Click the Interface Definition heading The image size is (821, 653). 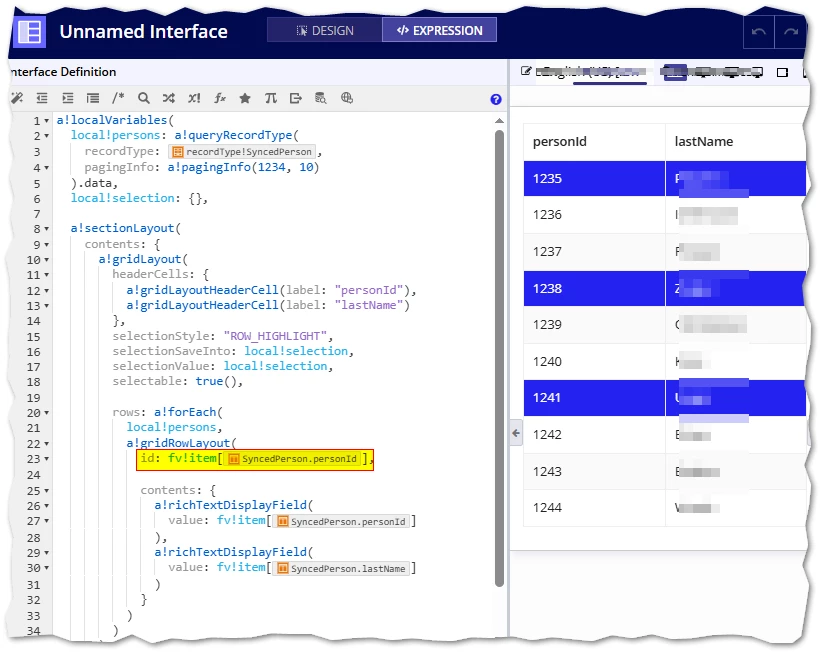coord(63,72)
